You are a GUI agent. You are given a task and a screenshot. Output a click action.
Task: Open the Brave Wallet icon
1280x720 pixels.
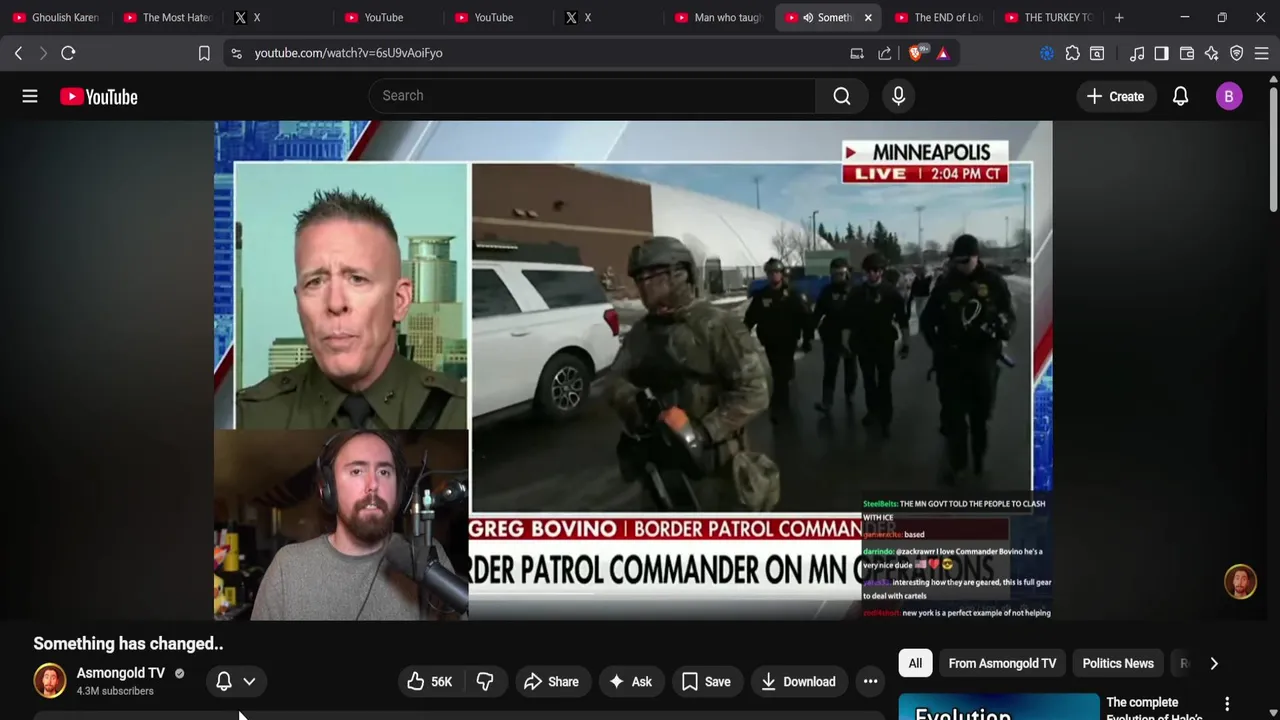(x=1187, y=53)
